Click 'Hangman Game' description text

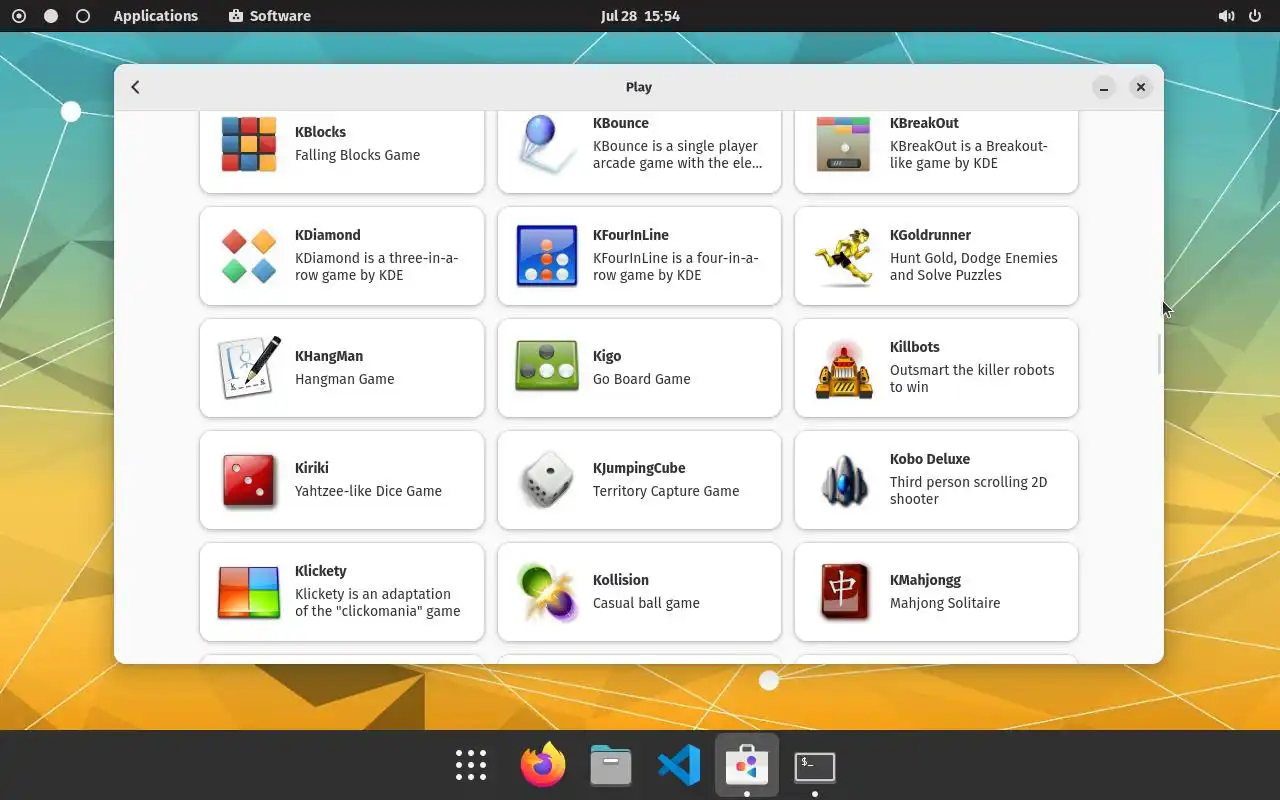pos(345,379)
